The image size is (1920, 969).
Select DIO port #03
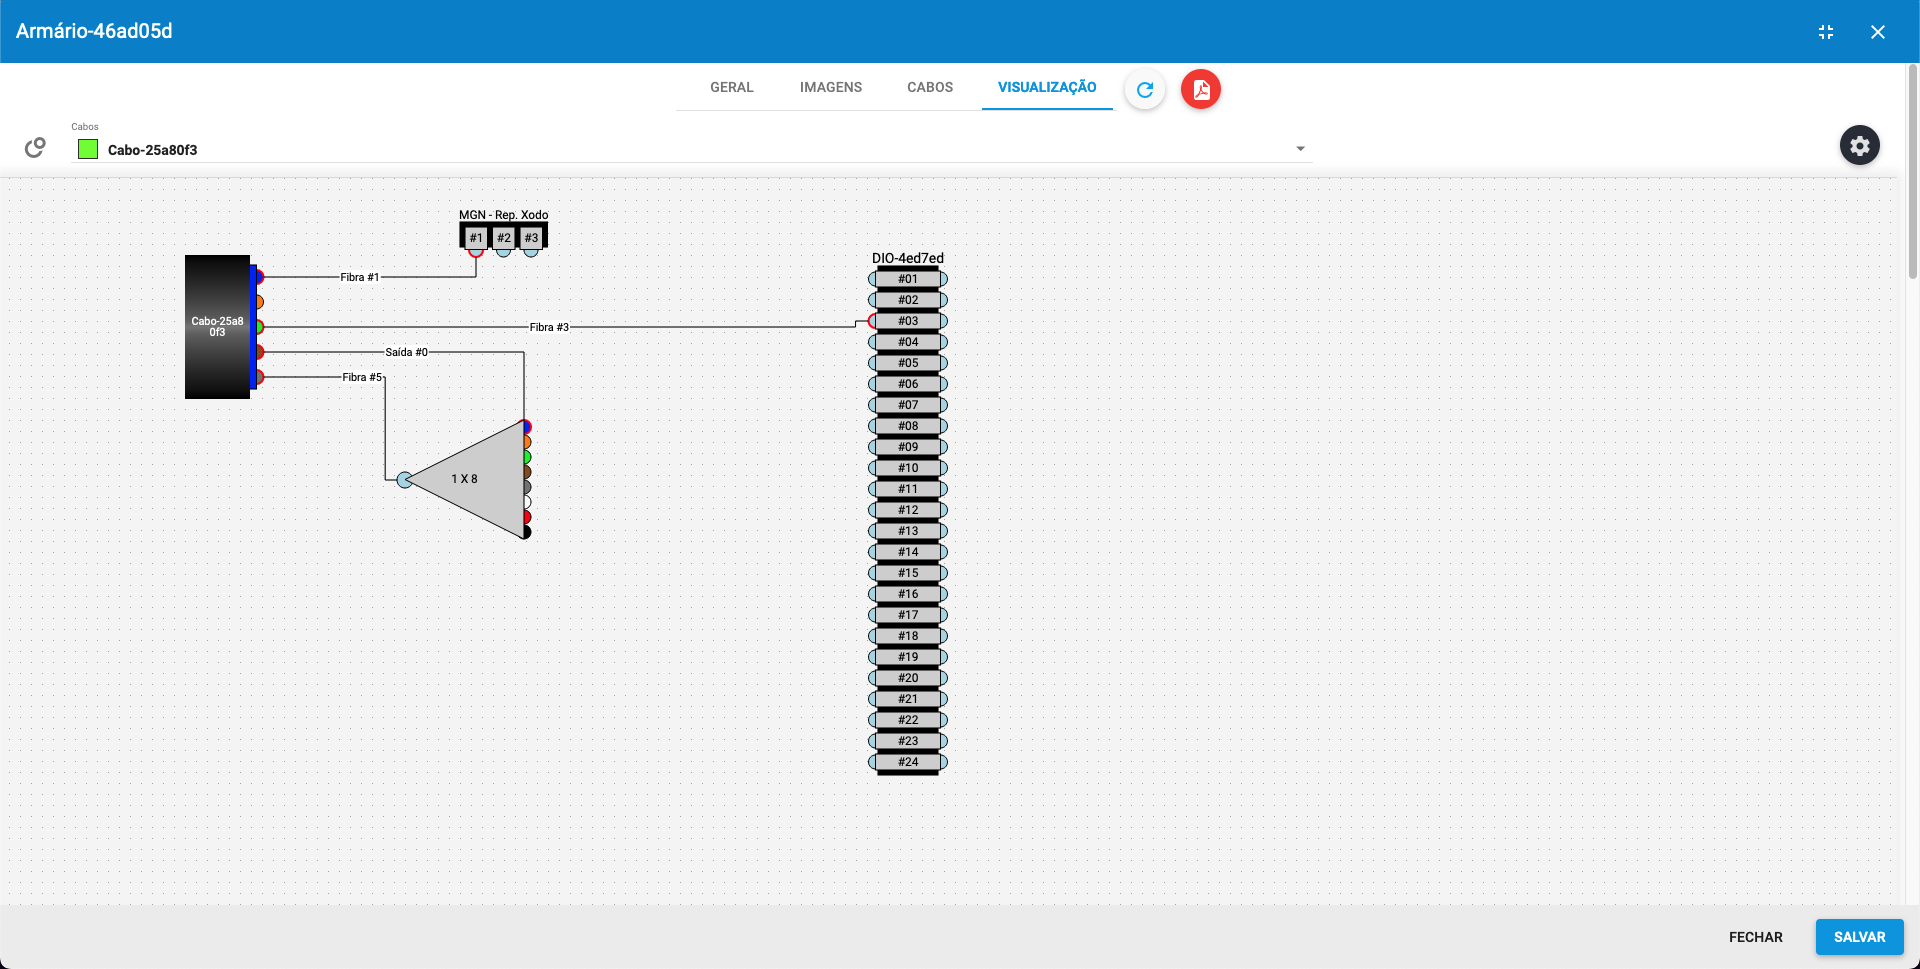click(x=907, y=321)
